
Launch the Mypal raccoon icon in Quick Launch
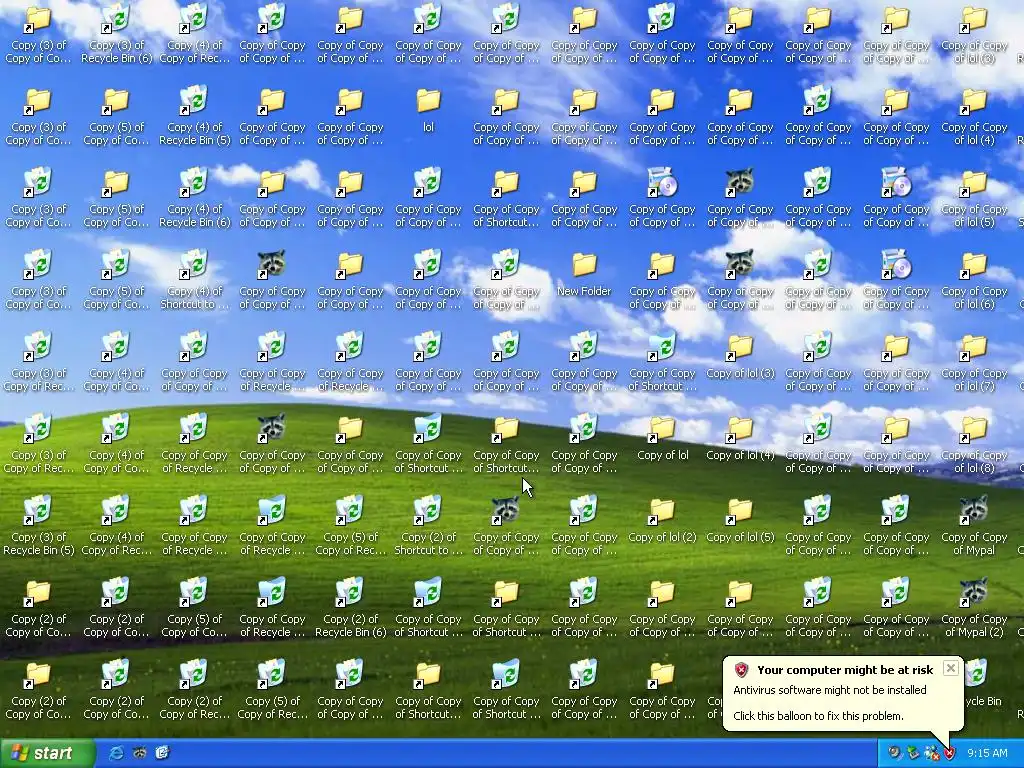[x=139, y=753]
